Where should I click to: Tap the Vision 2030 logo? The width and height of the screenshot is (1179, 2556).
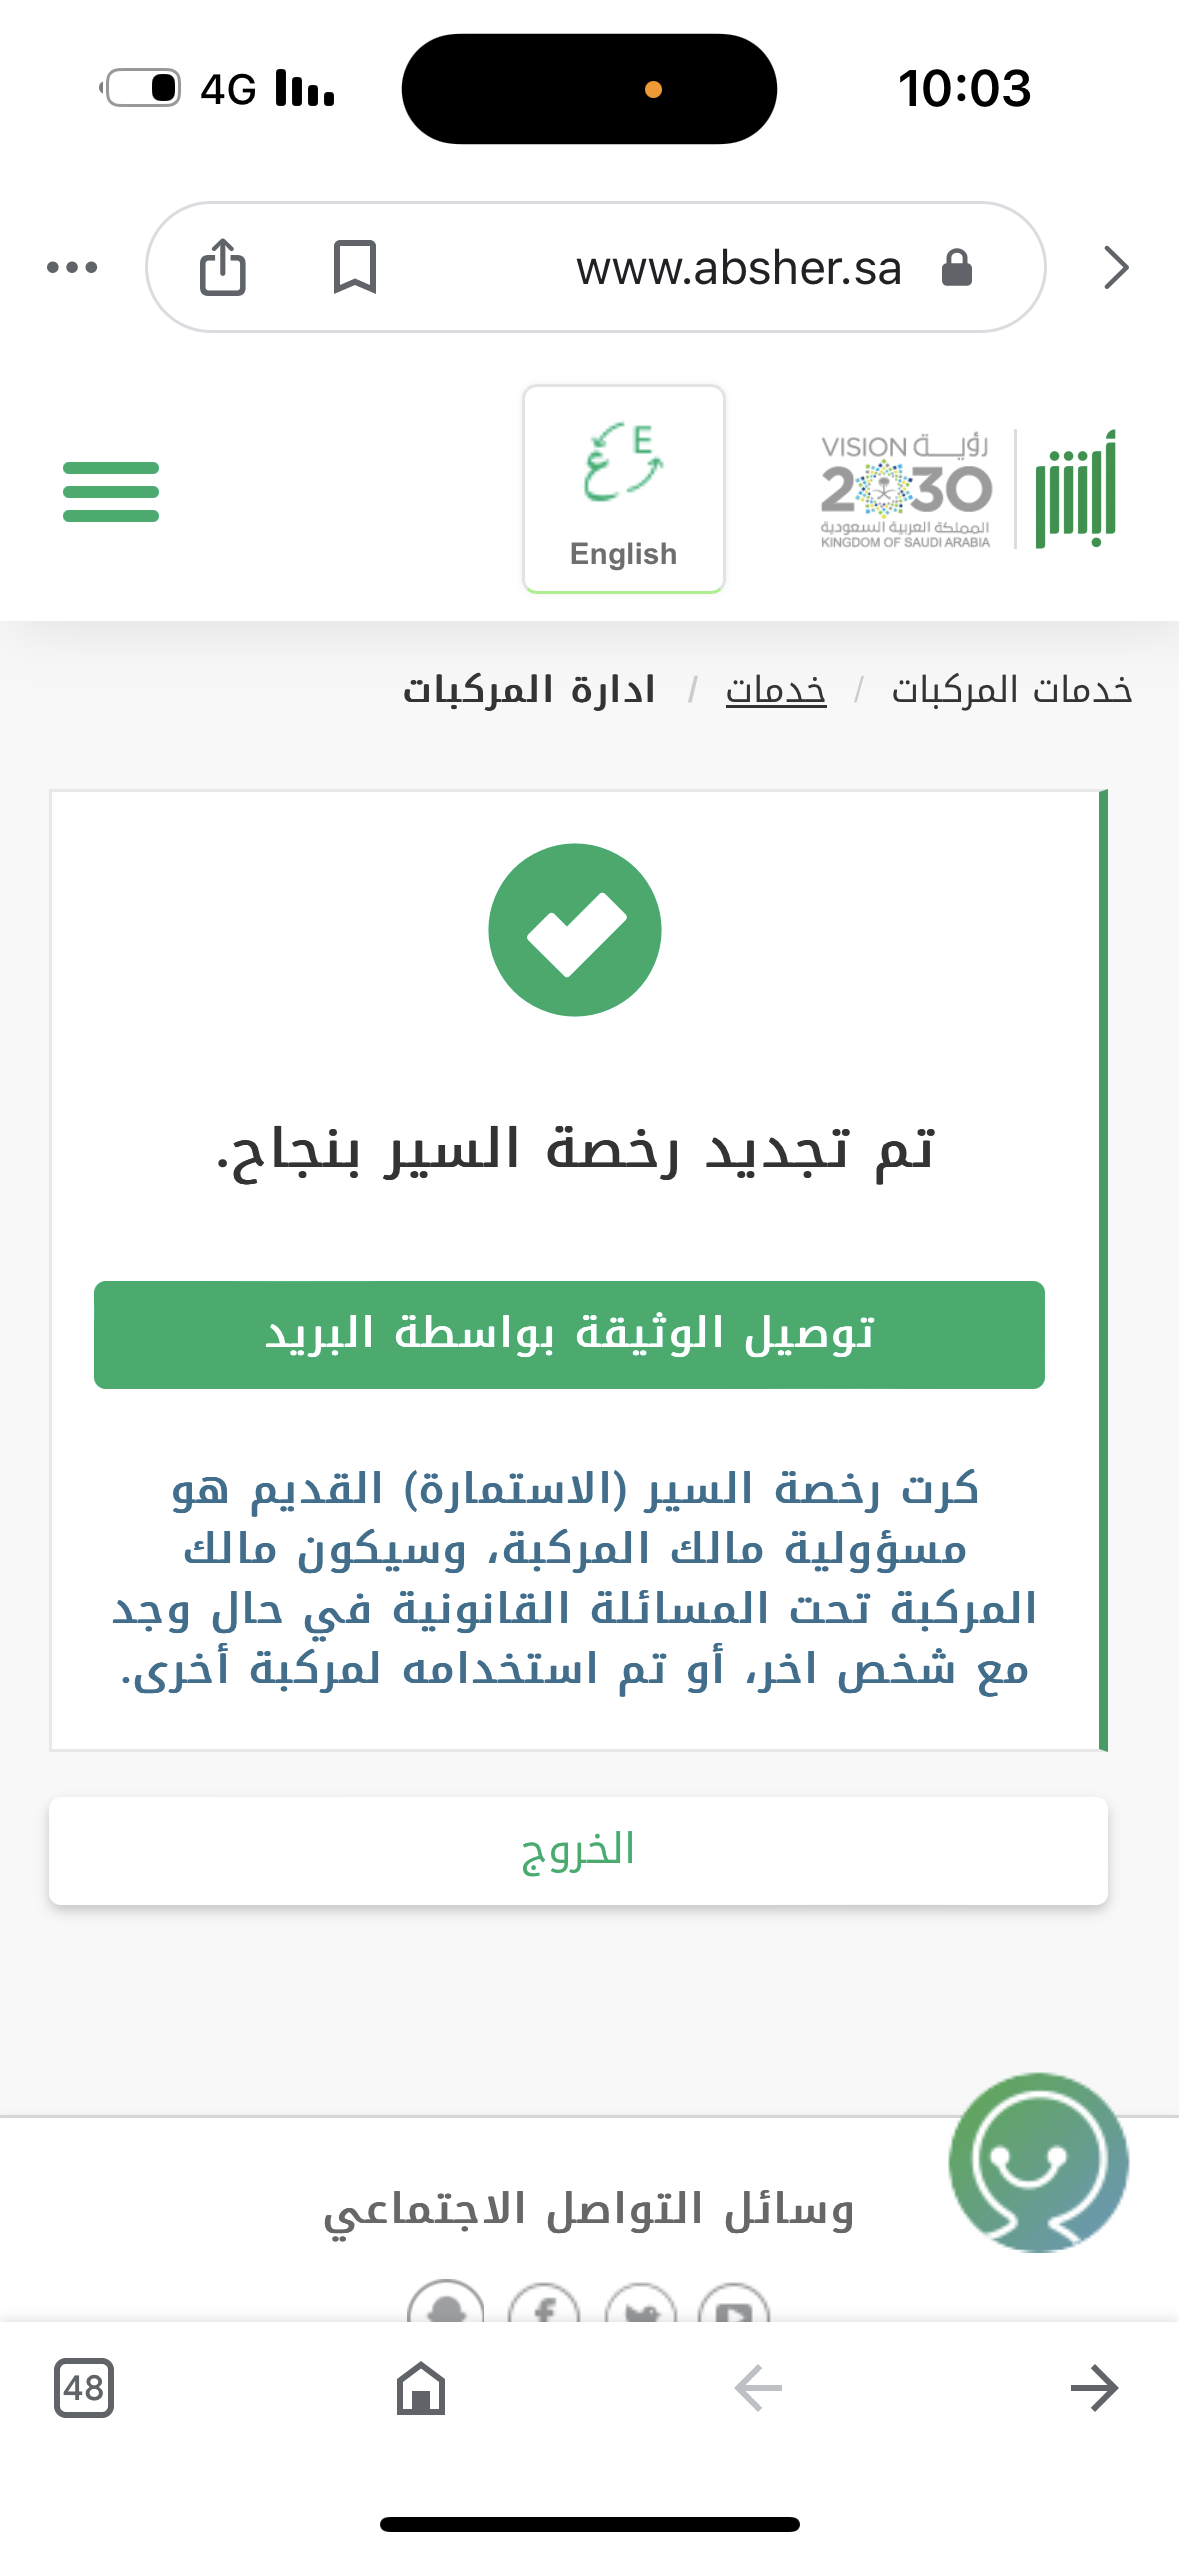tap(905, 490)
